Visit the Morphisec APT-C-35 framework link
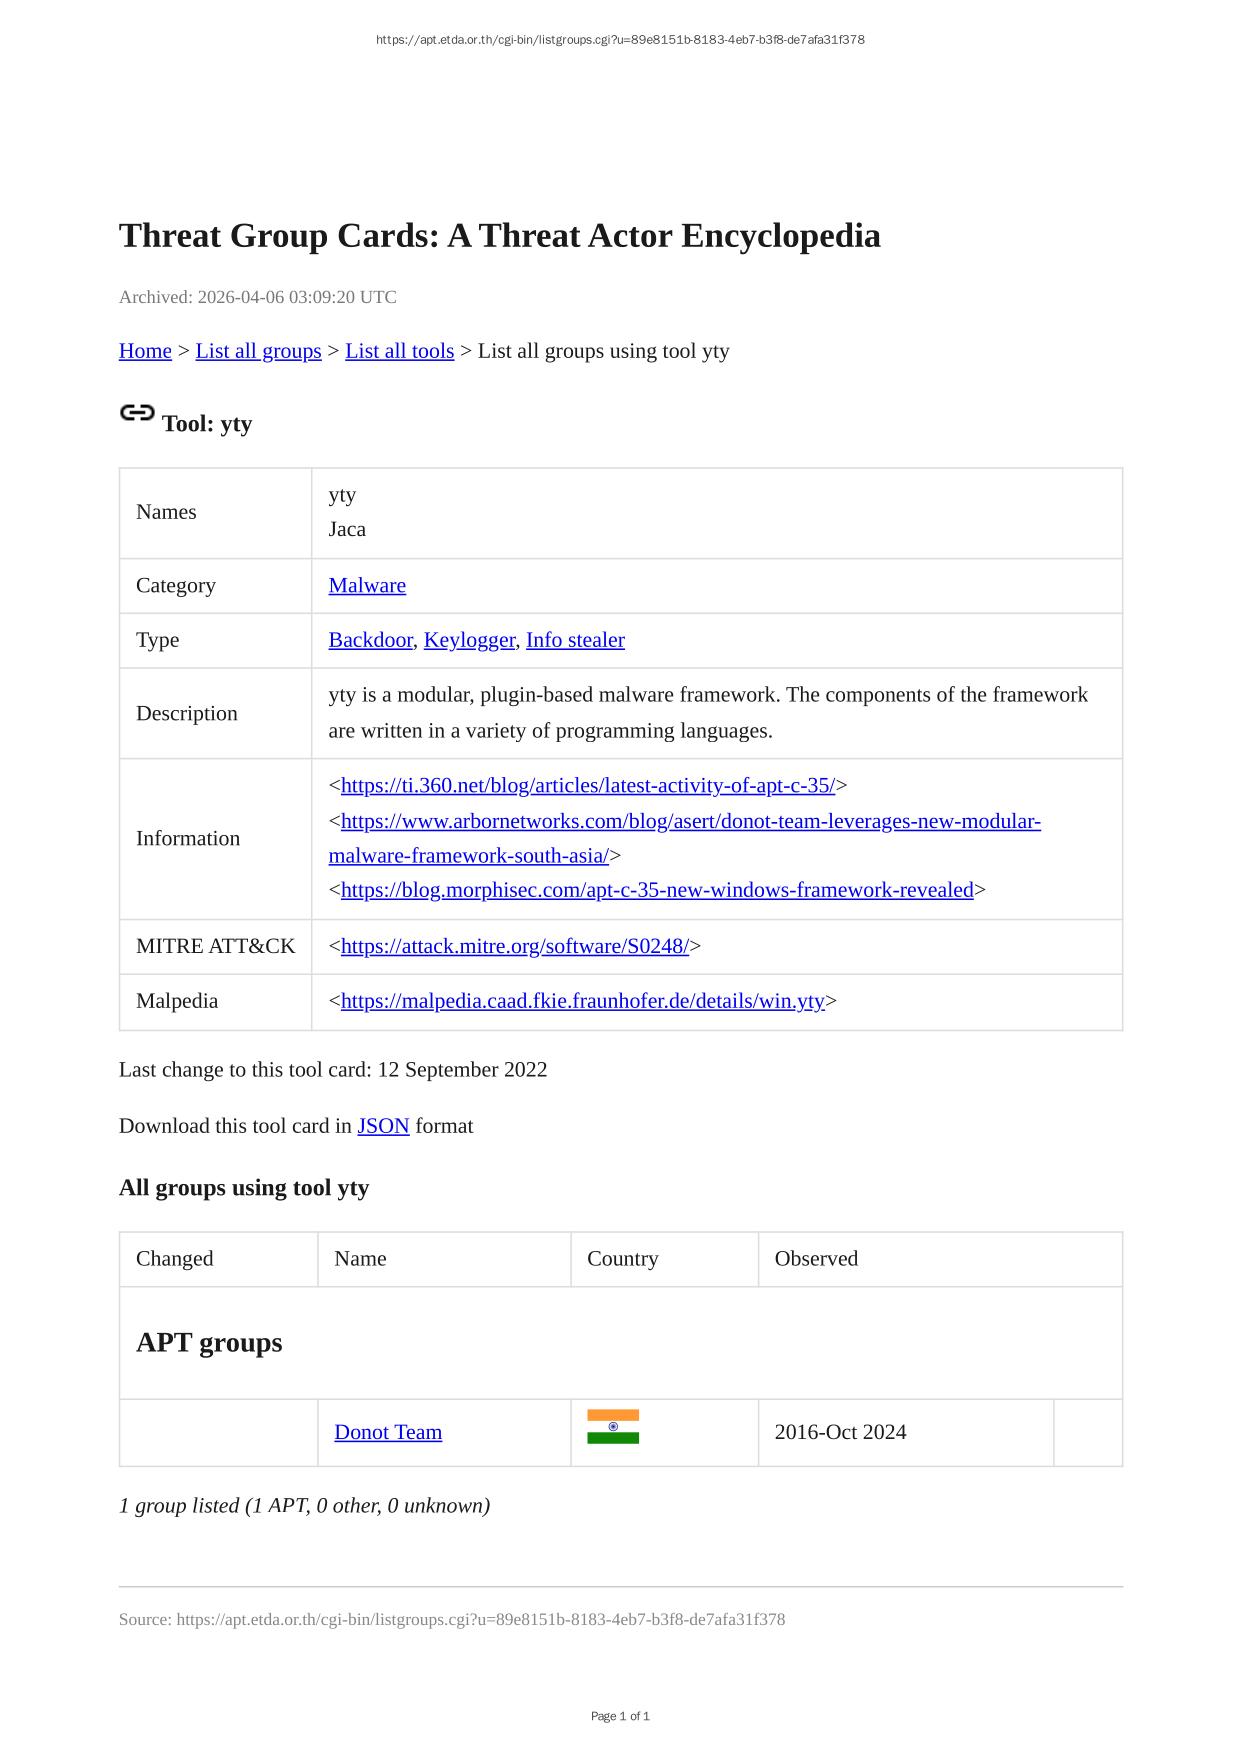This screenshot has height=1756, width=1242. pyautogui.click(x=657, y=890)
